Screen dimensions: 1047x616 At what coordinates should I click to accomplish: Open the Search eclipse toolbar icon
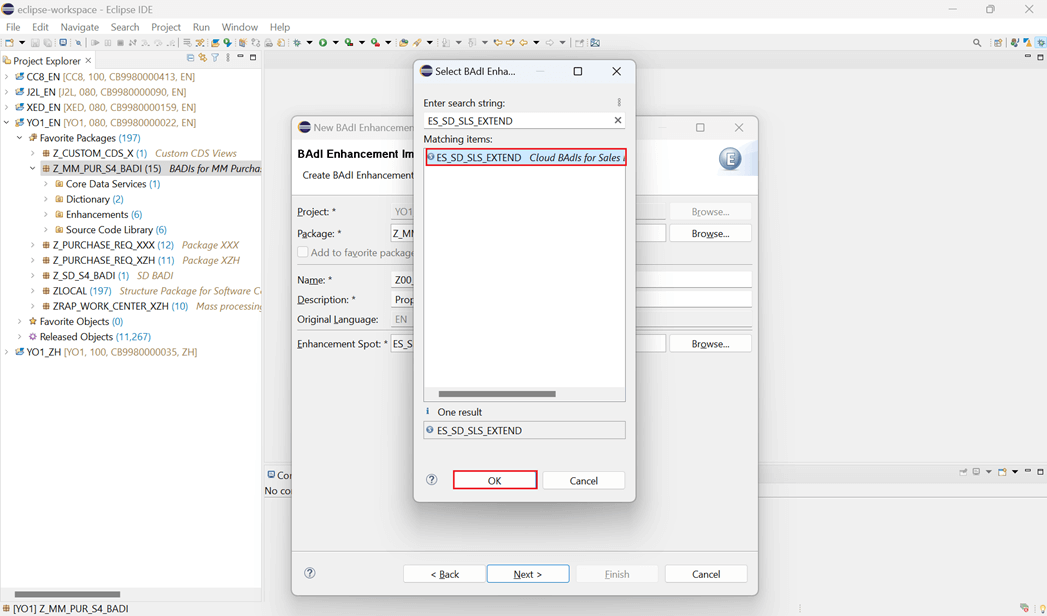pyautogui.click(x=977, y=42)
